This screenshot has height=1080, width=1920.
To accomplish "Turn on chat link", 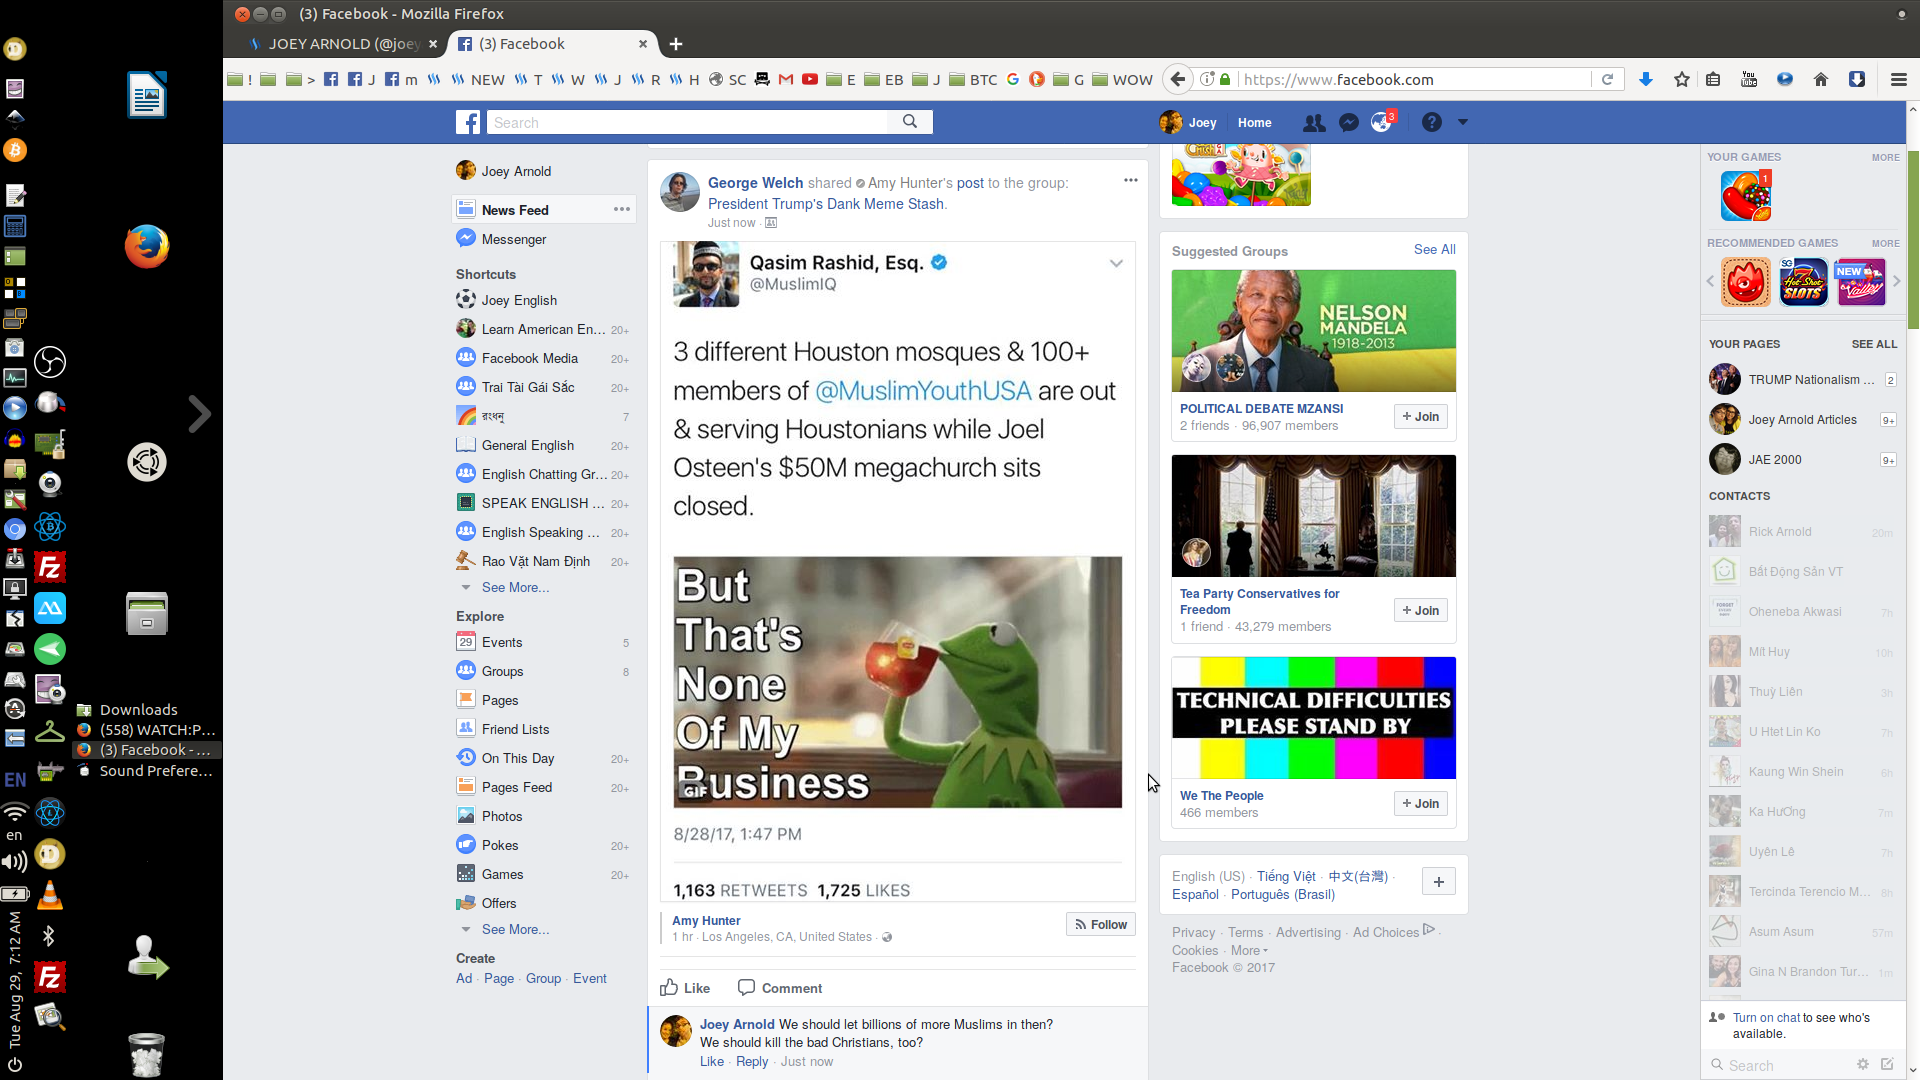I will [x=1765, y=1018].
